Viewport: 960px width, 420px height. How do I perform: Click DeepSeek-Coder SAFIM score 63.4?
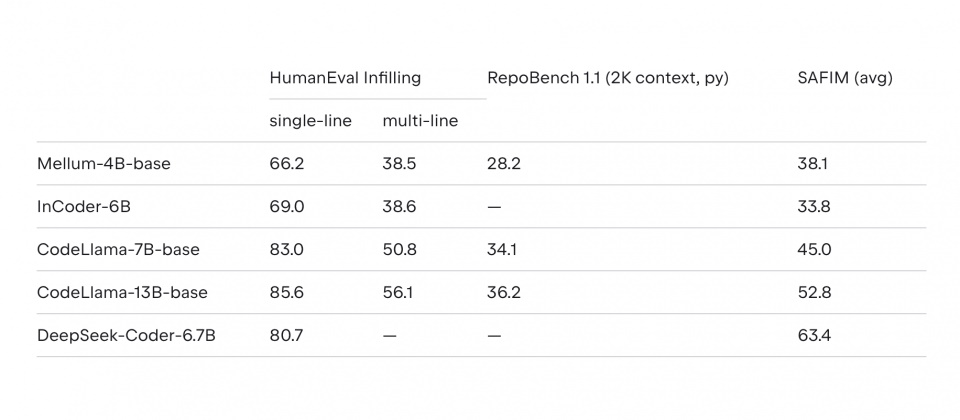coord(814,336)
